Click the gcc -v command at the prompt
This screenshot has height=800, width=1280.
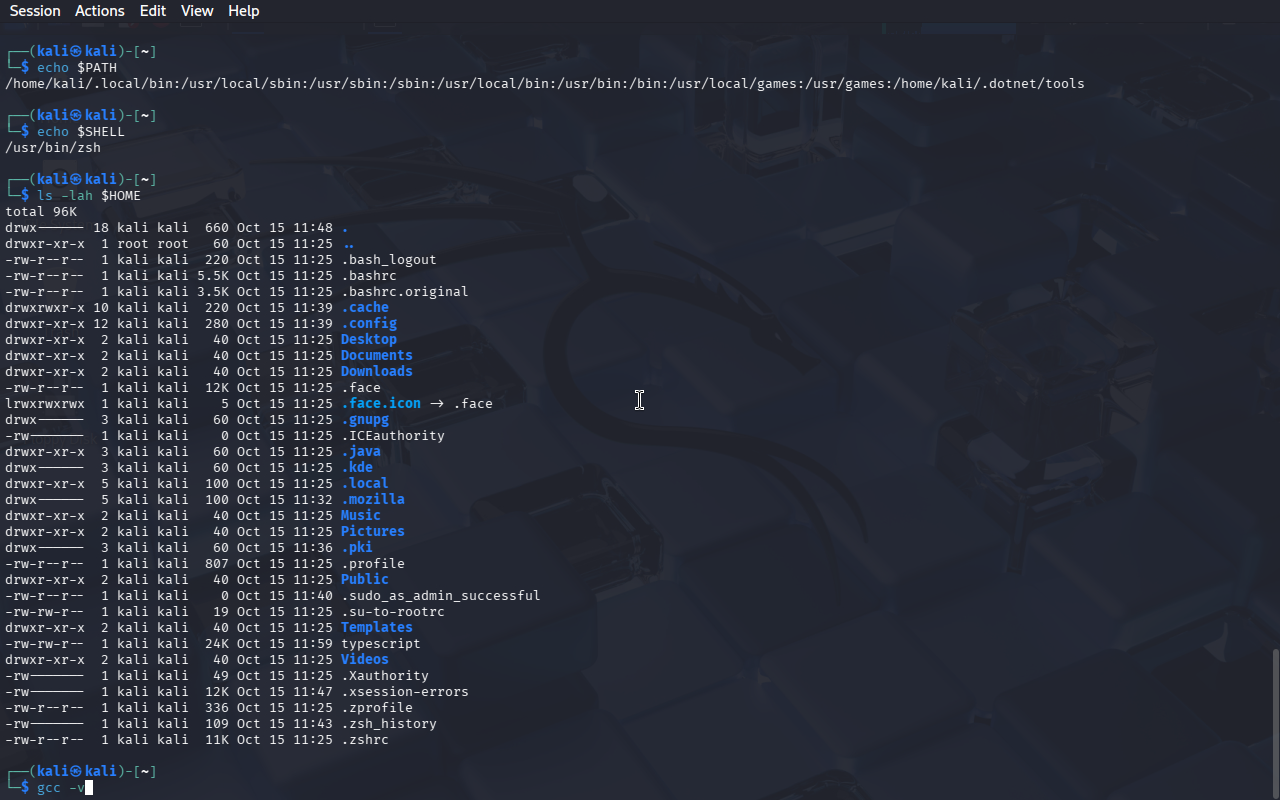click(x=64, y=788)
